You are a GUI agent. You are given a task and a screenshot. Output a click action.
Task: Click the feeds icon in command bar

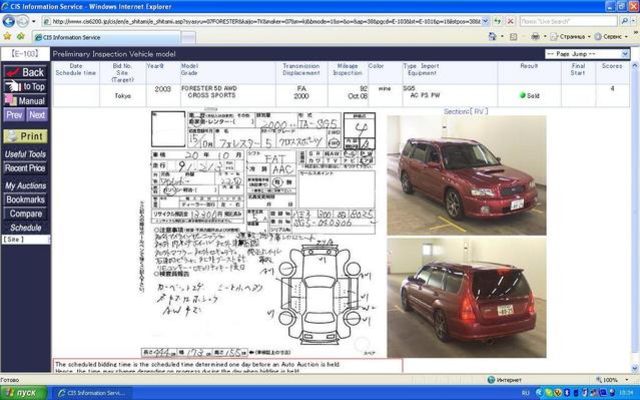pyautogui.click(x=513, y=37)
